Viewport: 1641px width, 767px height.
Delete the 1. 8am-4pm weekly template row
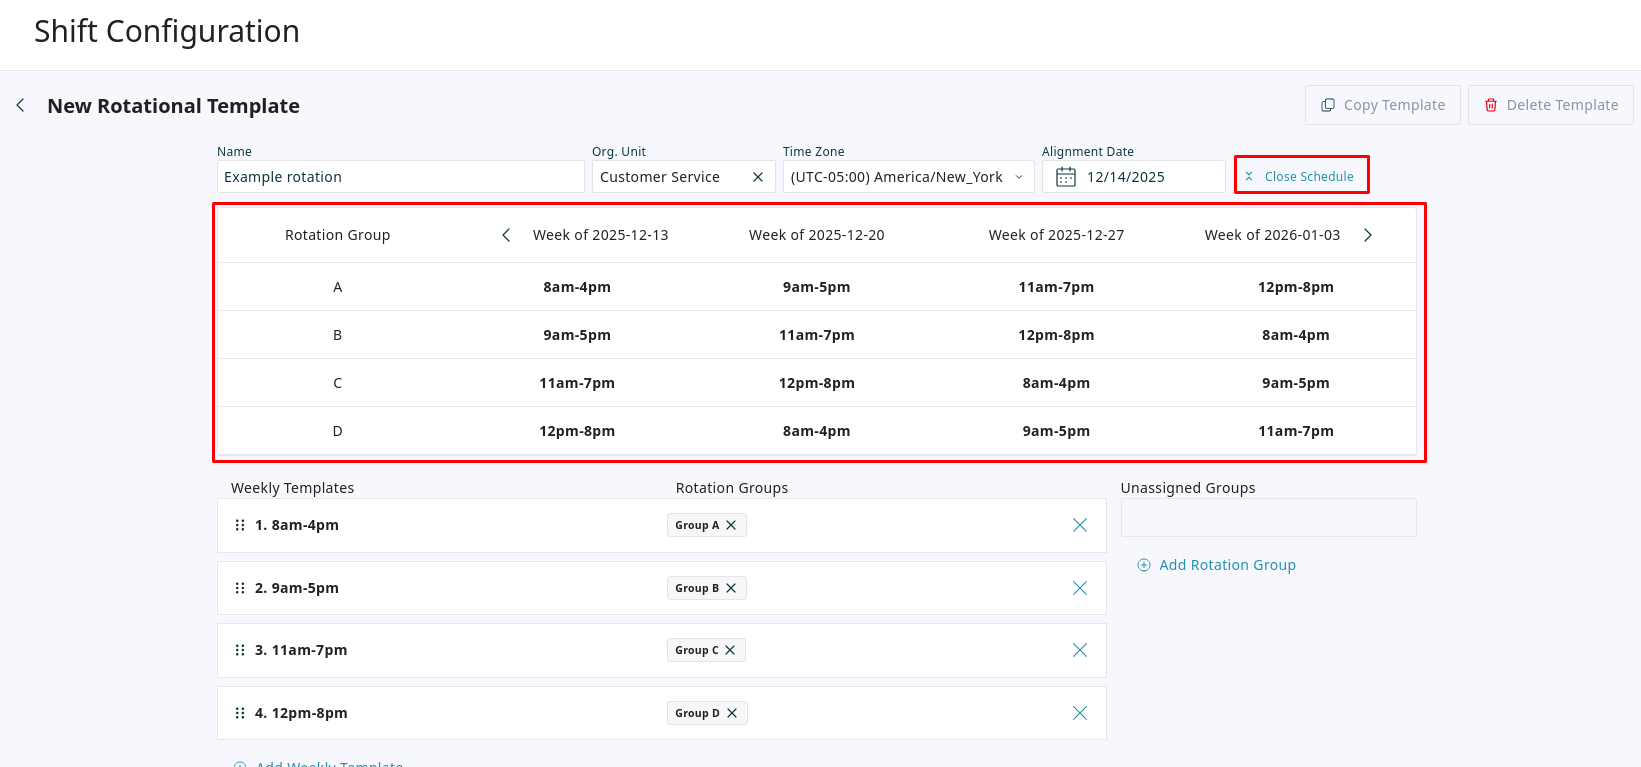point(1080,525)
